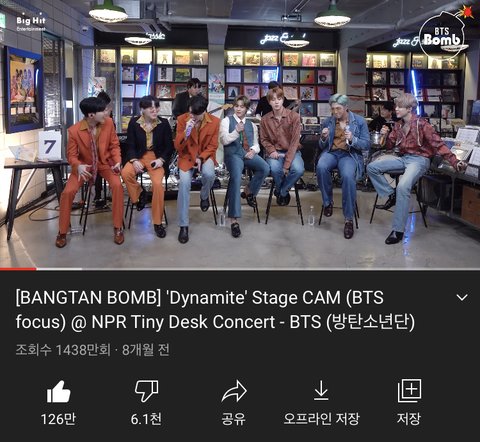This screenshot has height=442, width=480.
Task: Tap the offline download arrow icon
Action: tap(321, 390)
